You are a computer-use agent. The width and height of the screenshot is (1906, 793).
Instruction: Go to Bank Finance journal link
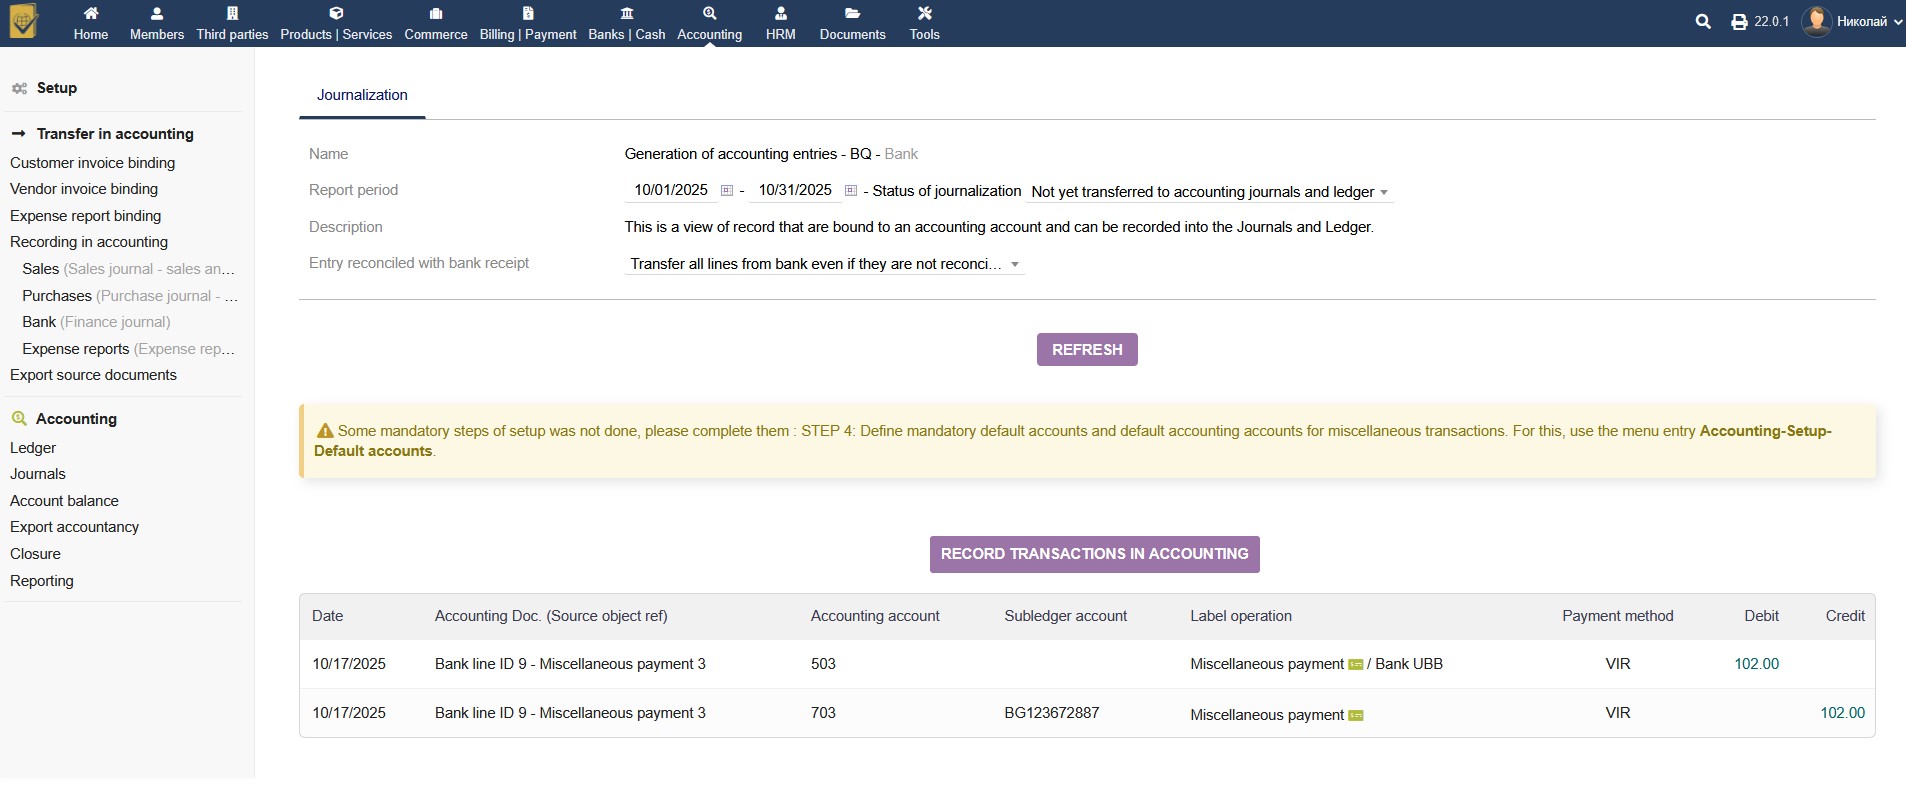pyautogui.click(x=96, y=322)
